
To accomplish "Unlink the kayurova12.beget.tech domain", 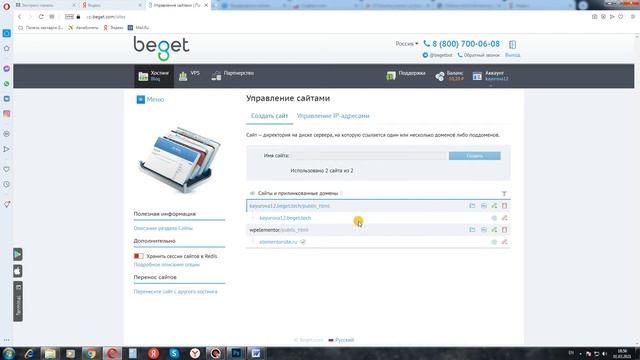I will [x=504, y=218].
